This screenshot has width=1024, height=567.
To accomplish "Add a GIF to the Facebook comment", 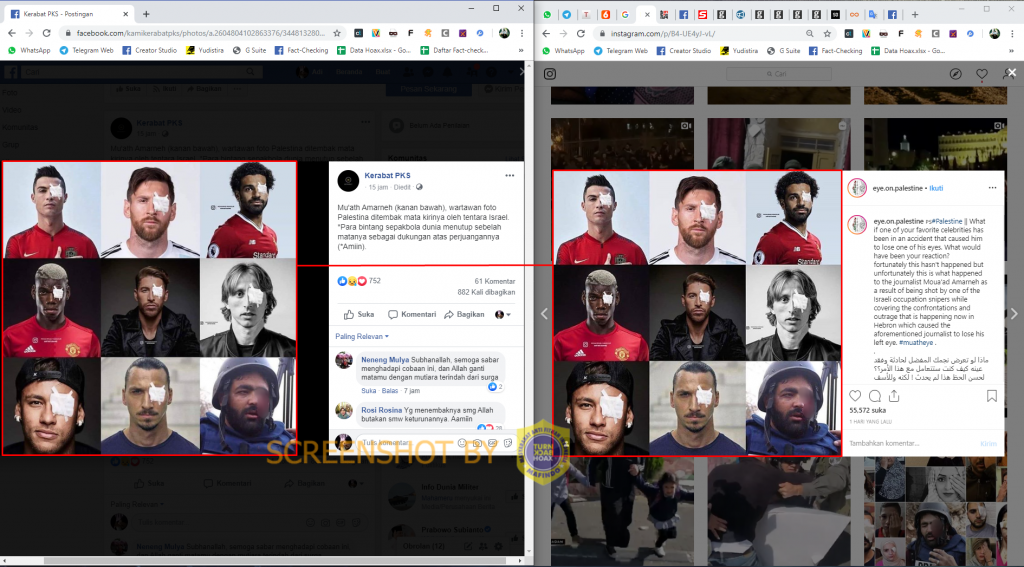I will [492, 443].
